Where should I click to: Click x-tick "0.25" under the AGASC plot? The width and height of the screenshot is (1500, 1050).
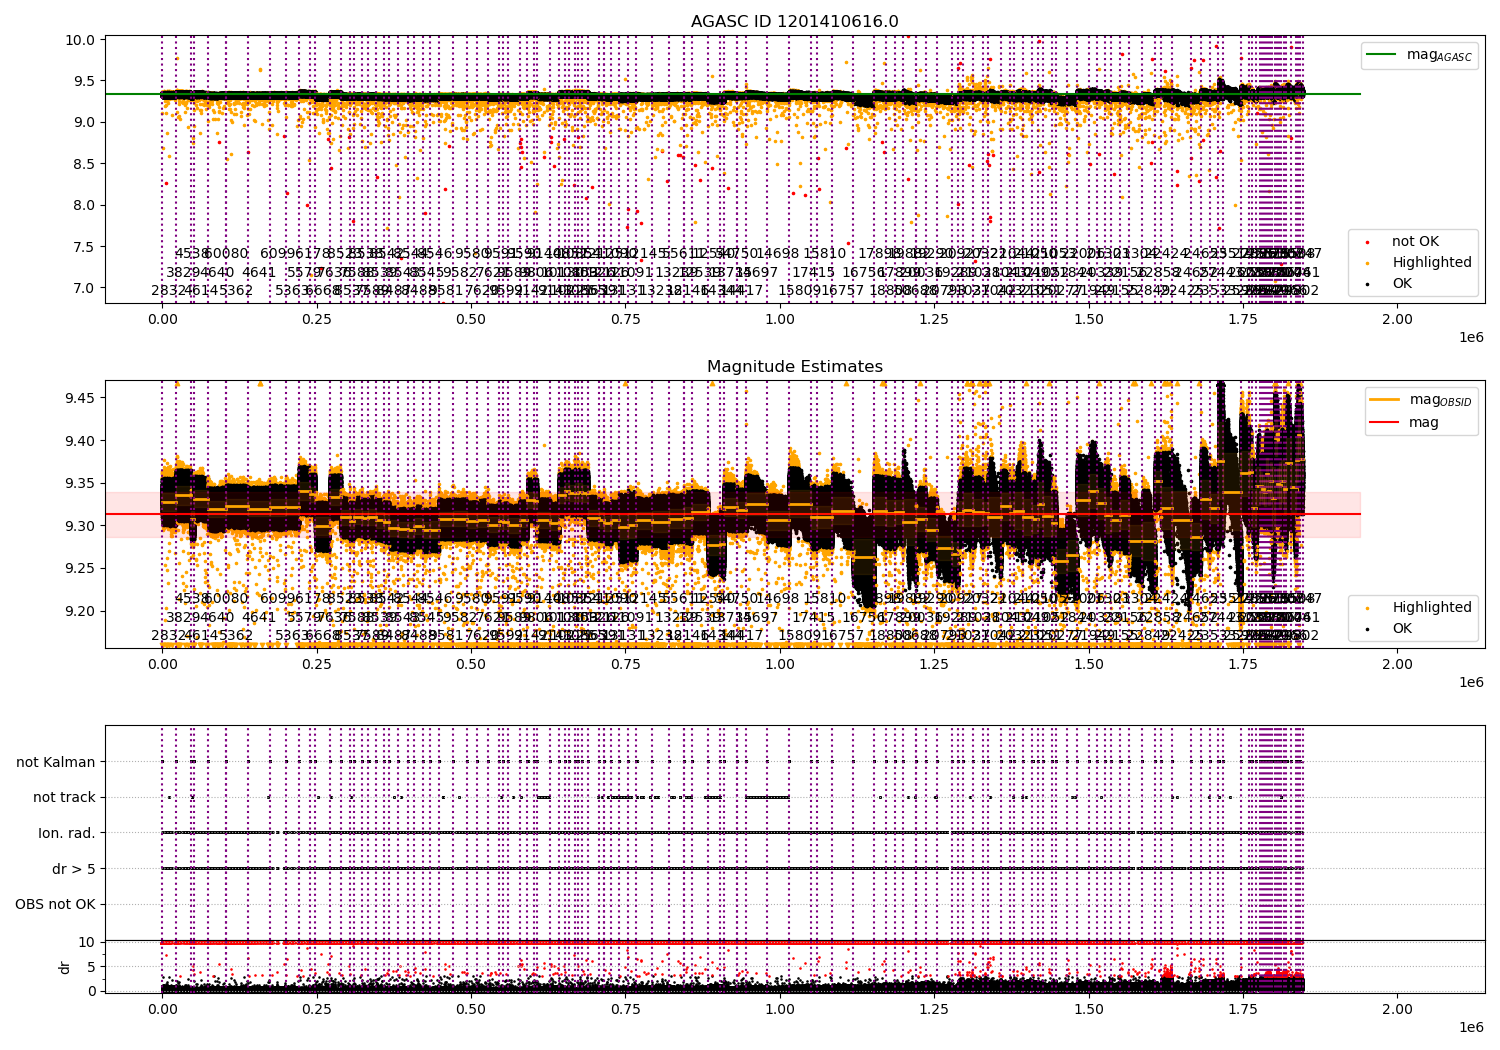(317, 319)
